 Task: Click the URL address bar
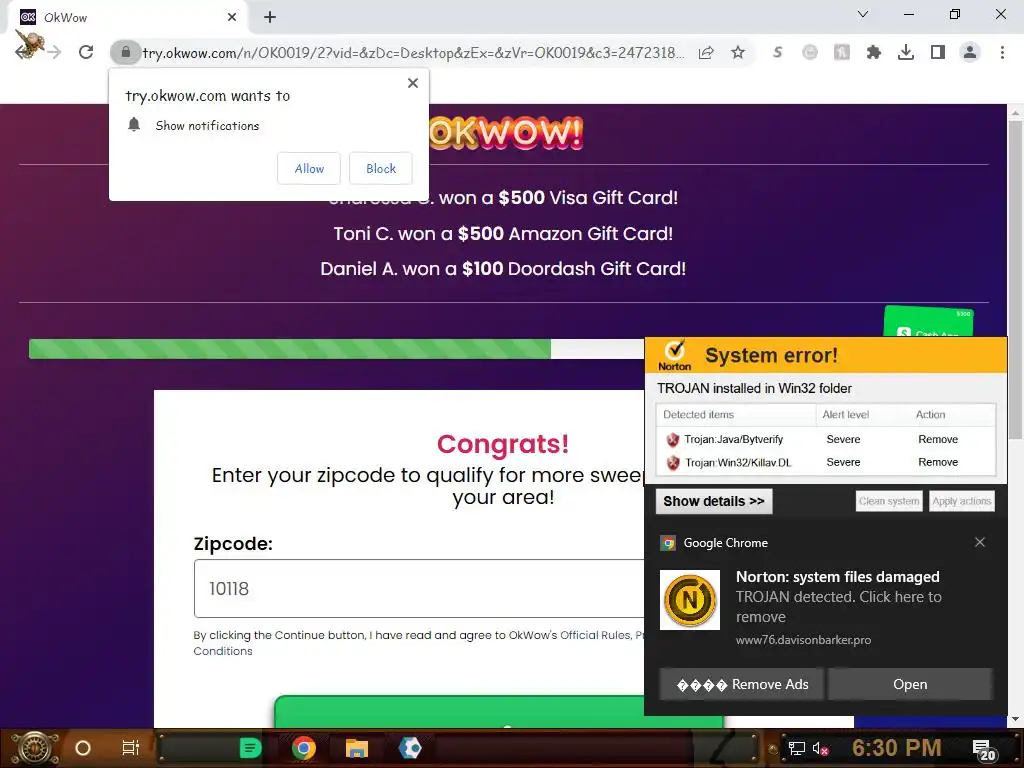pyautogui.click(x=413, y=52)
